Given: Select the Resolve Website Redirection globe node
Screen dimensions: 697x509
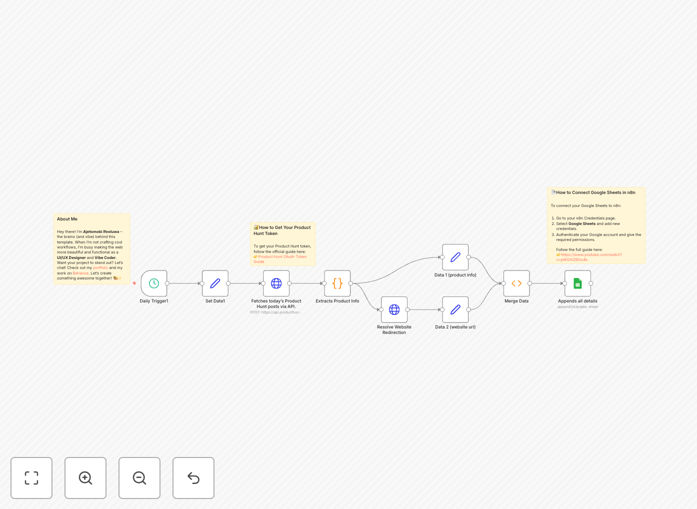Looking at the screenshot, I should [394, 309].
